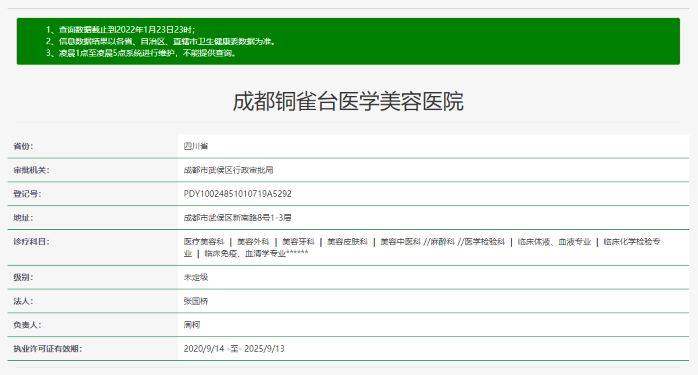Click the 执业许可证有效期 row label
The width and height of the screenshot is (698, 375).
pos(48,348)
